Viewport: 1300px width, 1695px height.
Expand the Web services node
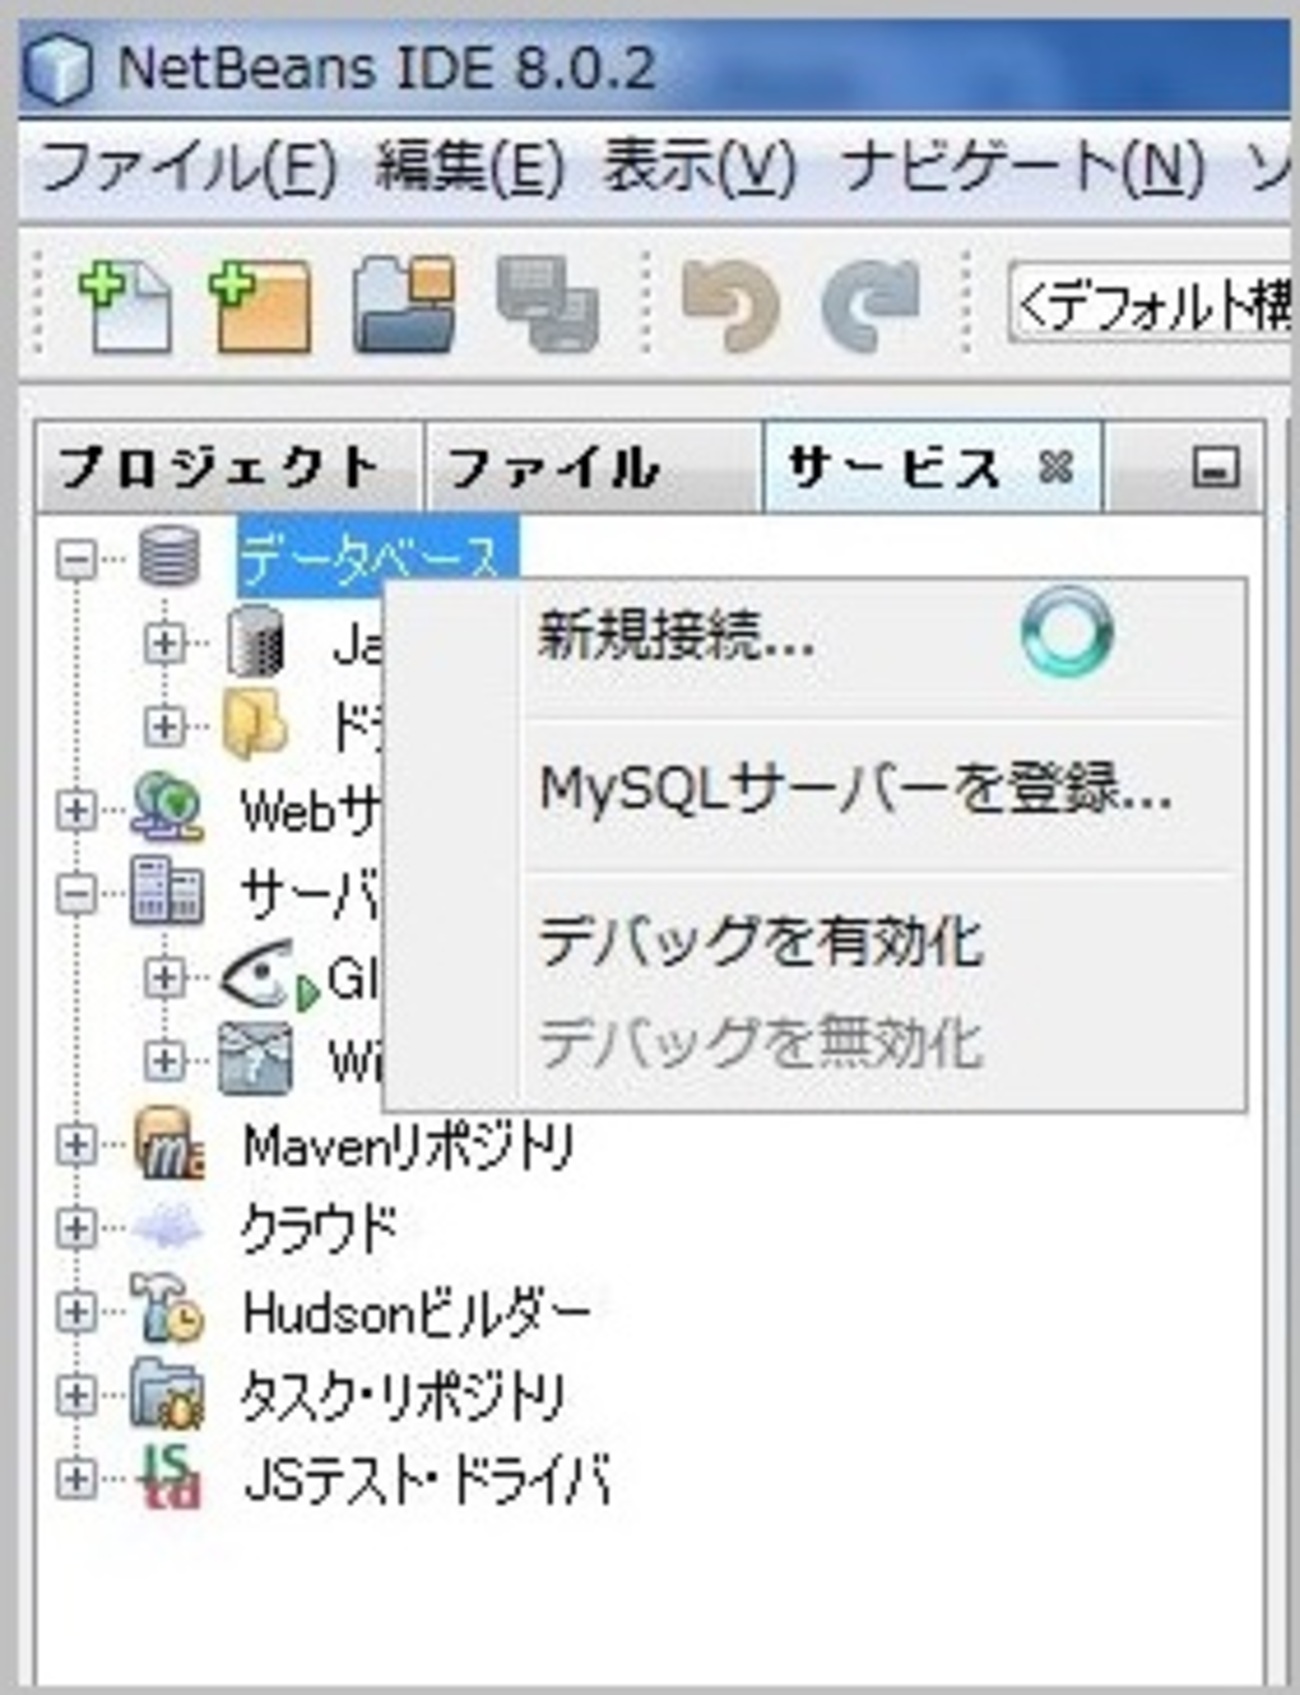(x=77, y=810)
